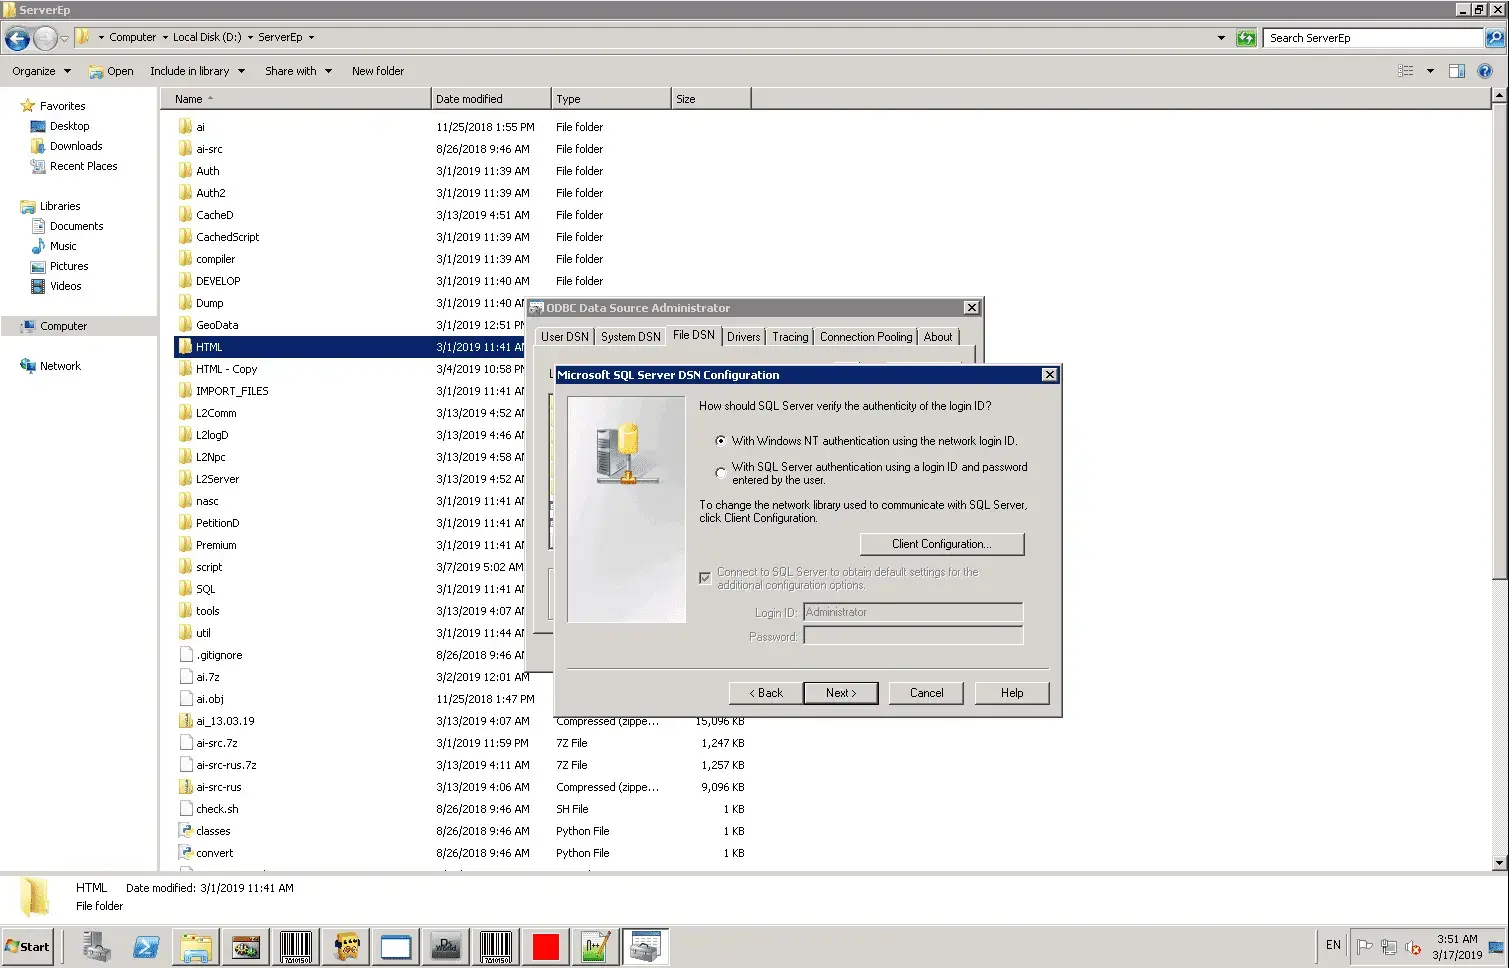Switch to About tab

pyautogui.click(x=938, y=337)
